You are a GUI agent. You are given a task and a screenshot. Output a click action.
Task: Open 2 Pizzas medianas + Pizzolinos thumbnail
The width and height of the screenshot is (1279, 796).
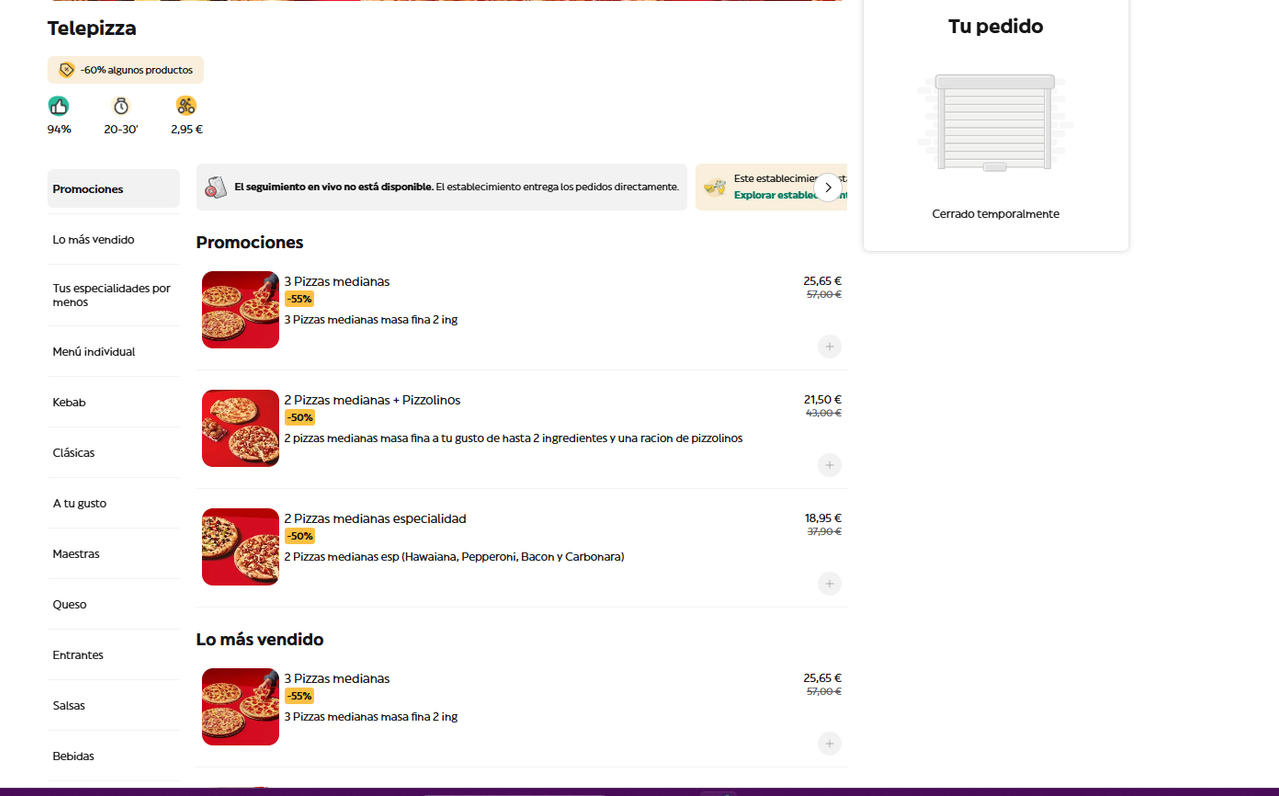[x=240, y=428]
